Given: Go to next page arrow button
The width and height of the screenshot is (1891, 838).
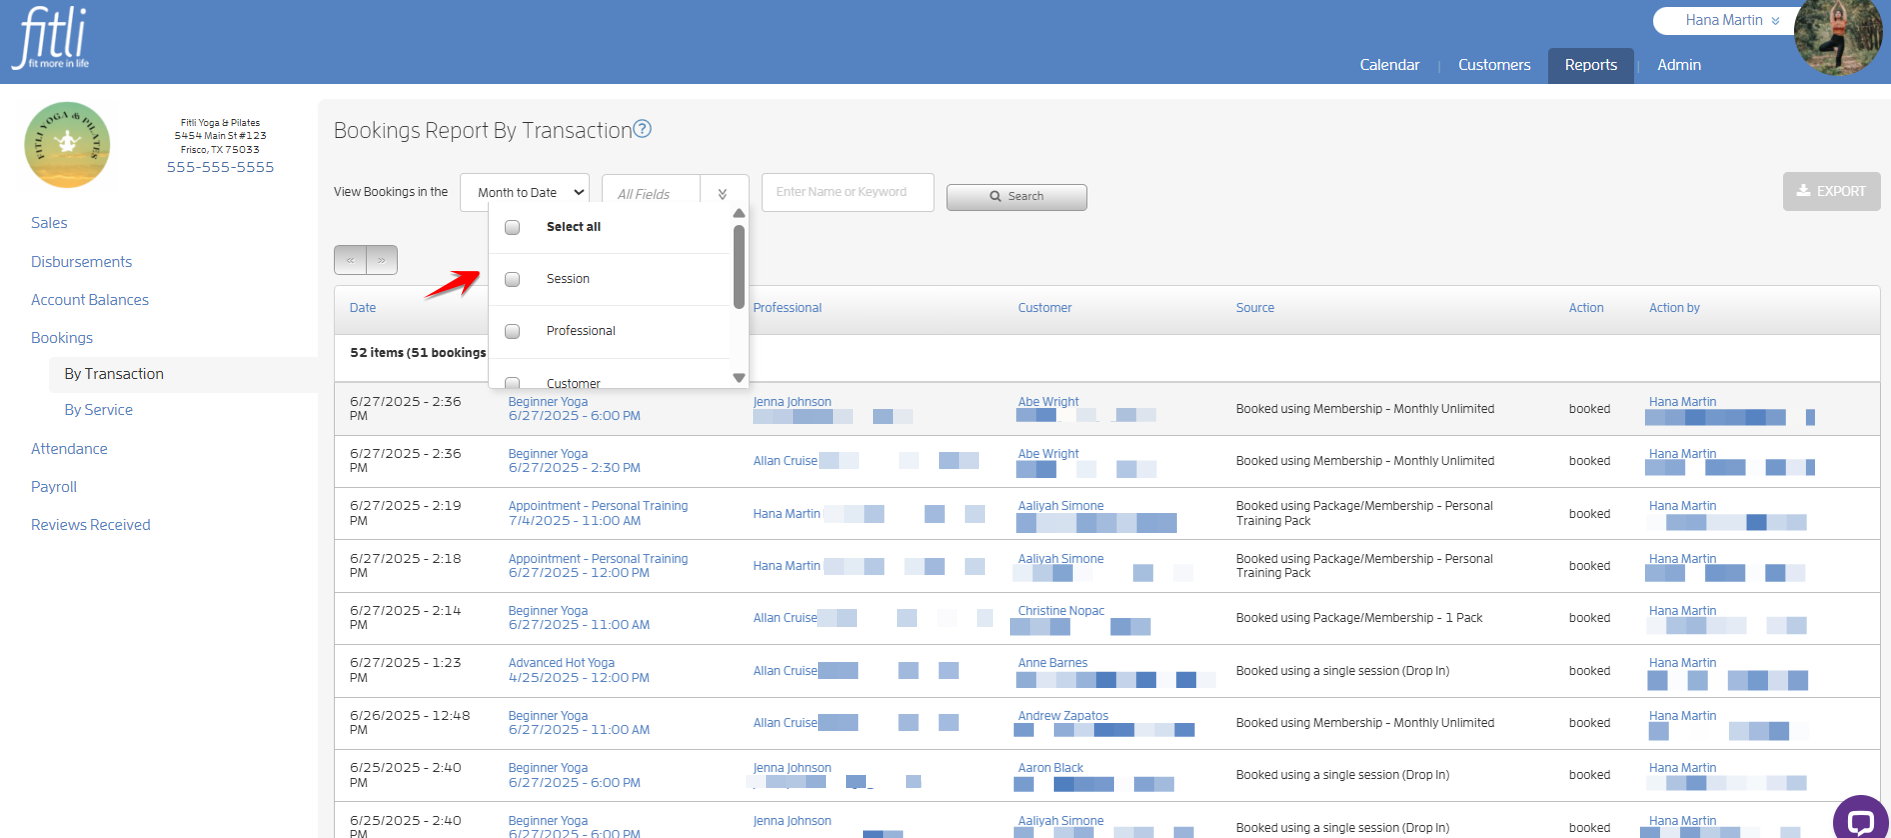Looking at the screenshot, I should tap(382, 260).
